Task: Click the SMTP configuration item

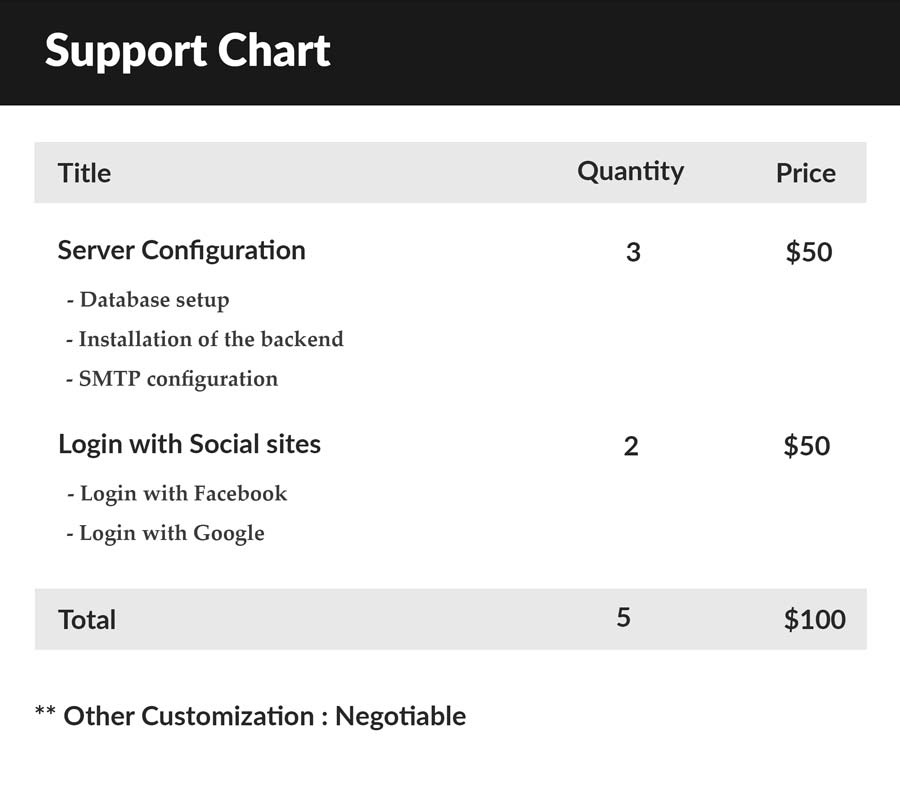Action: [x=172, y=379]
